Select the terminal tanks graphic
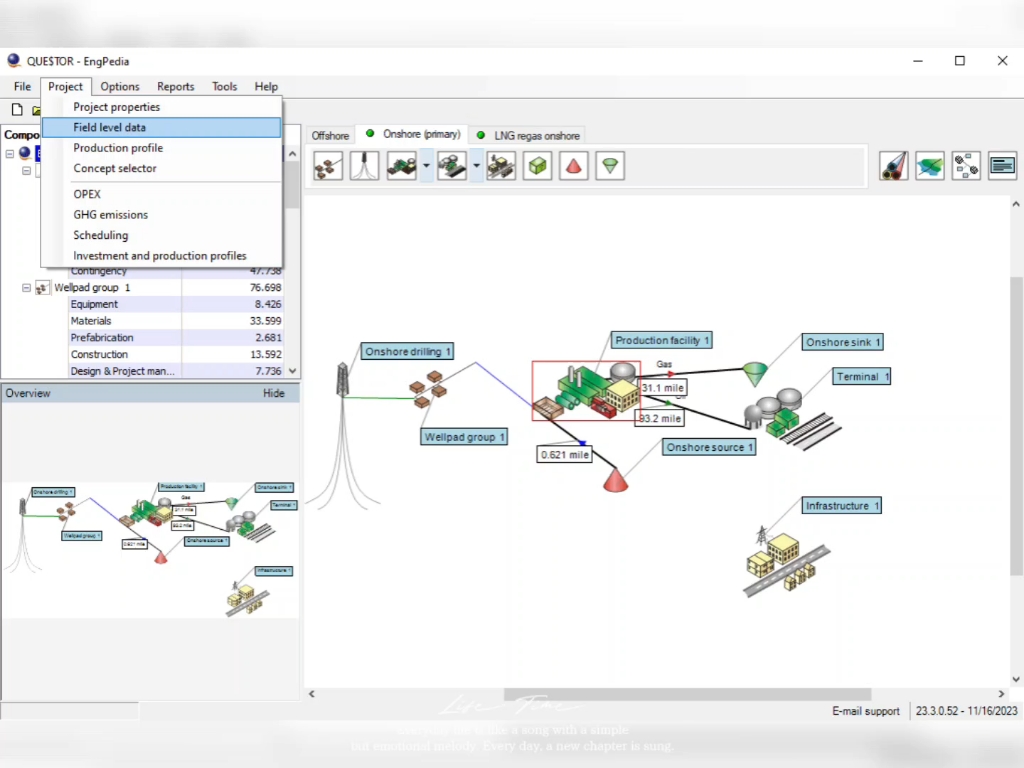 (792, 418)
